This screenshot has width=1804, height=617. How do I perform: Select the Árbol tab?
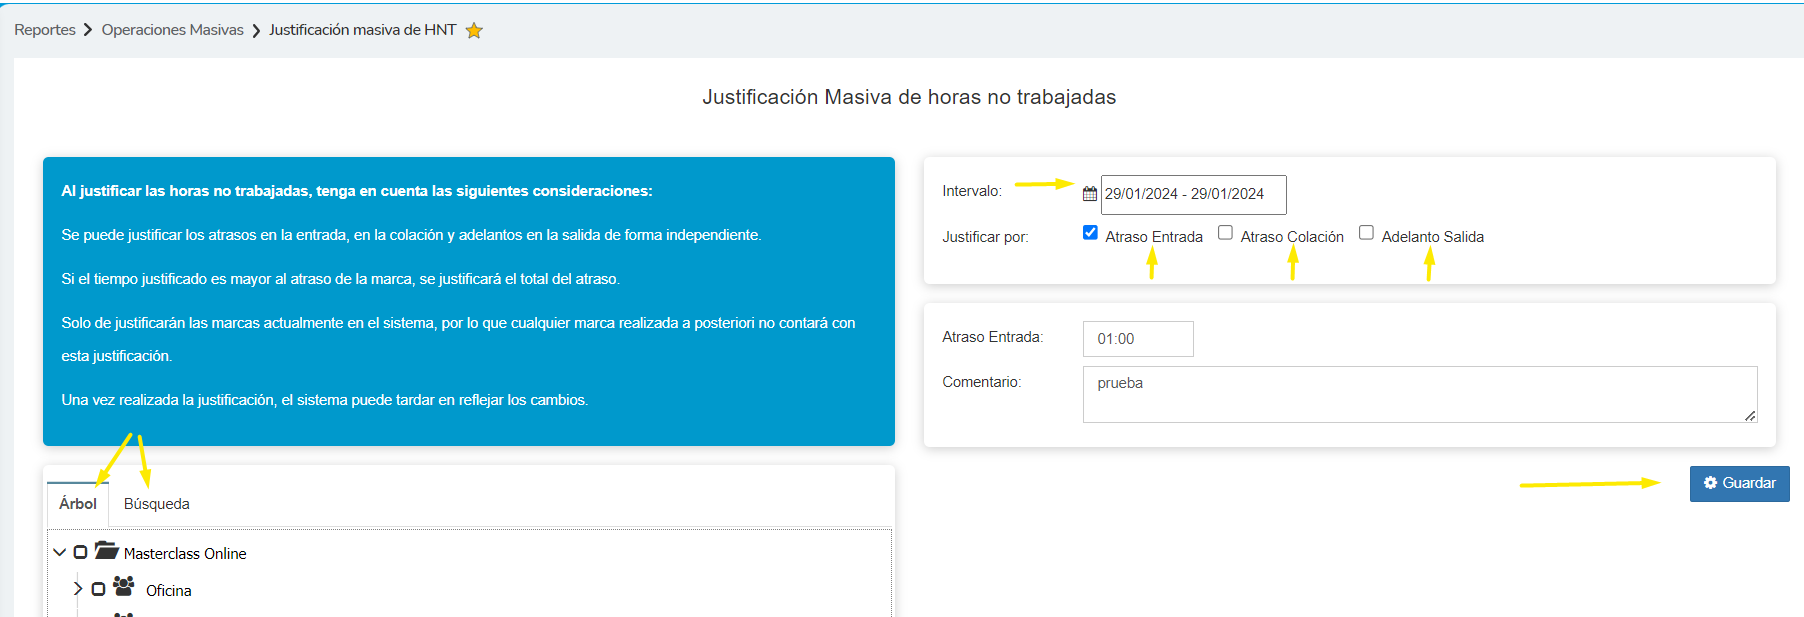(78, 504)
